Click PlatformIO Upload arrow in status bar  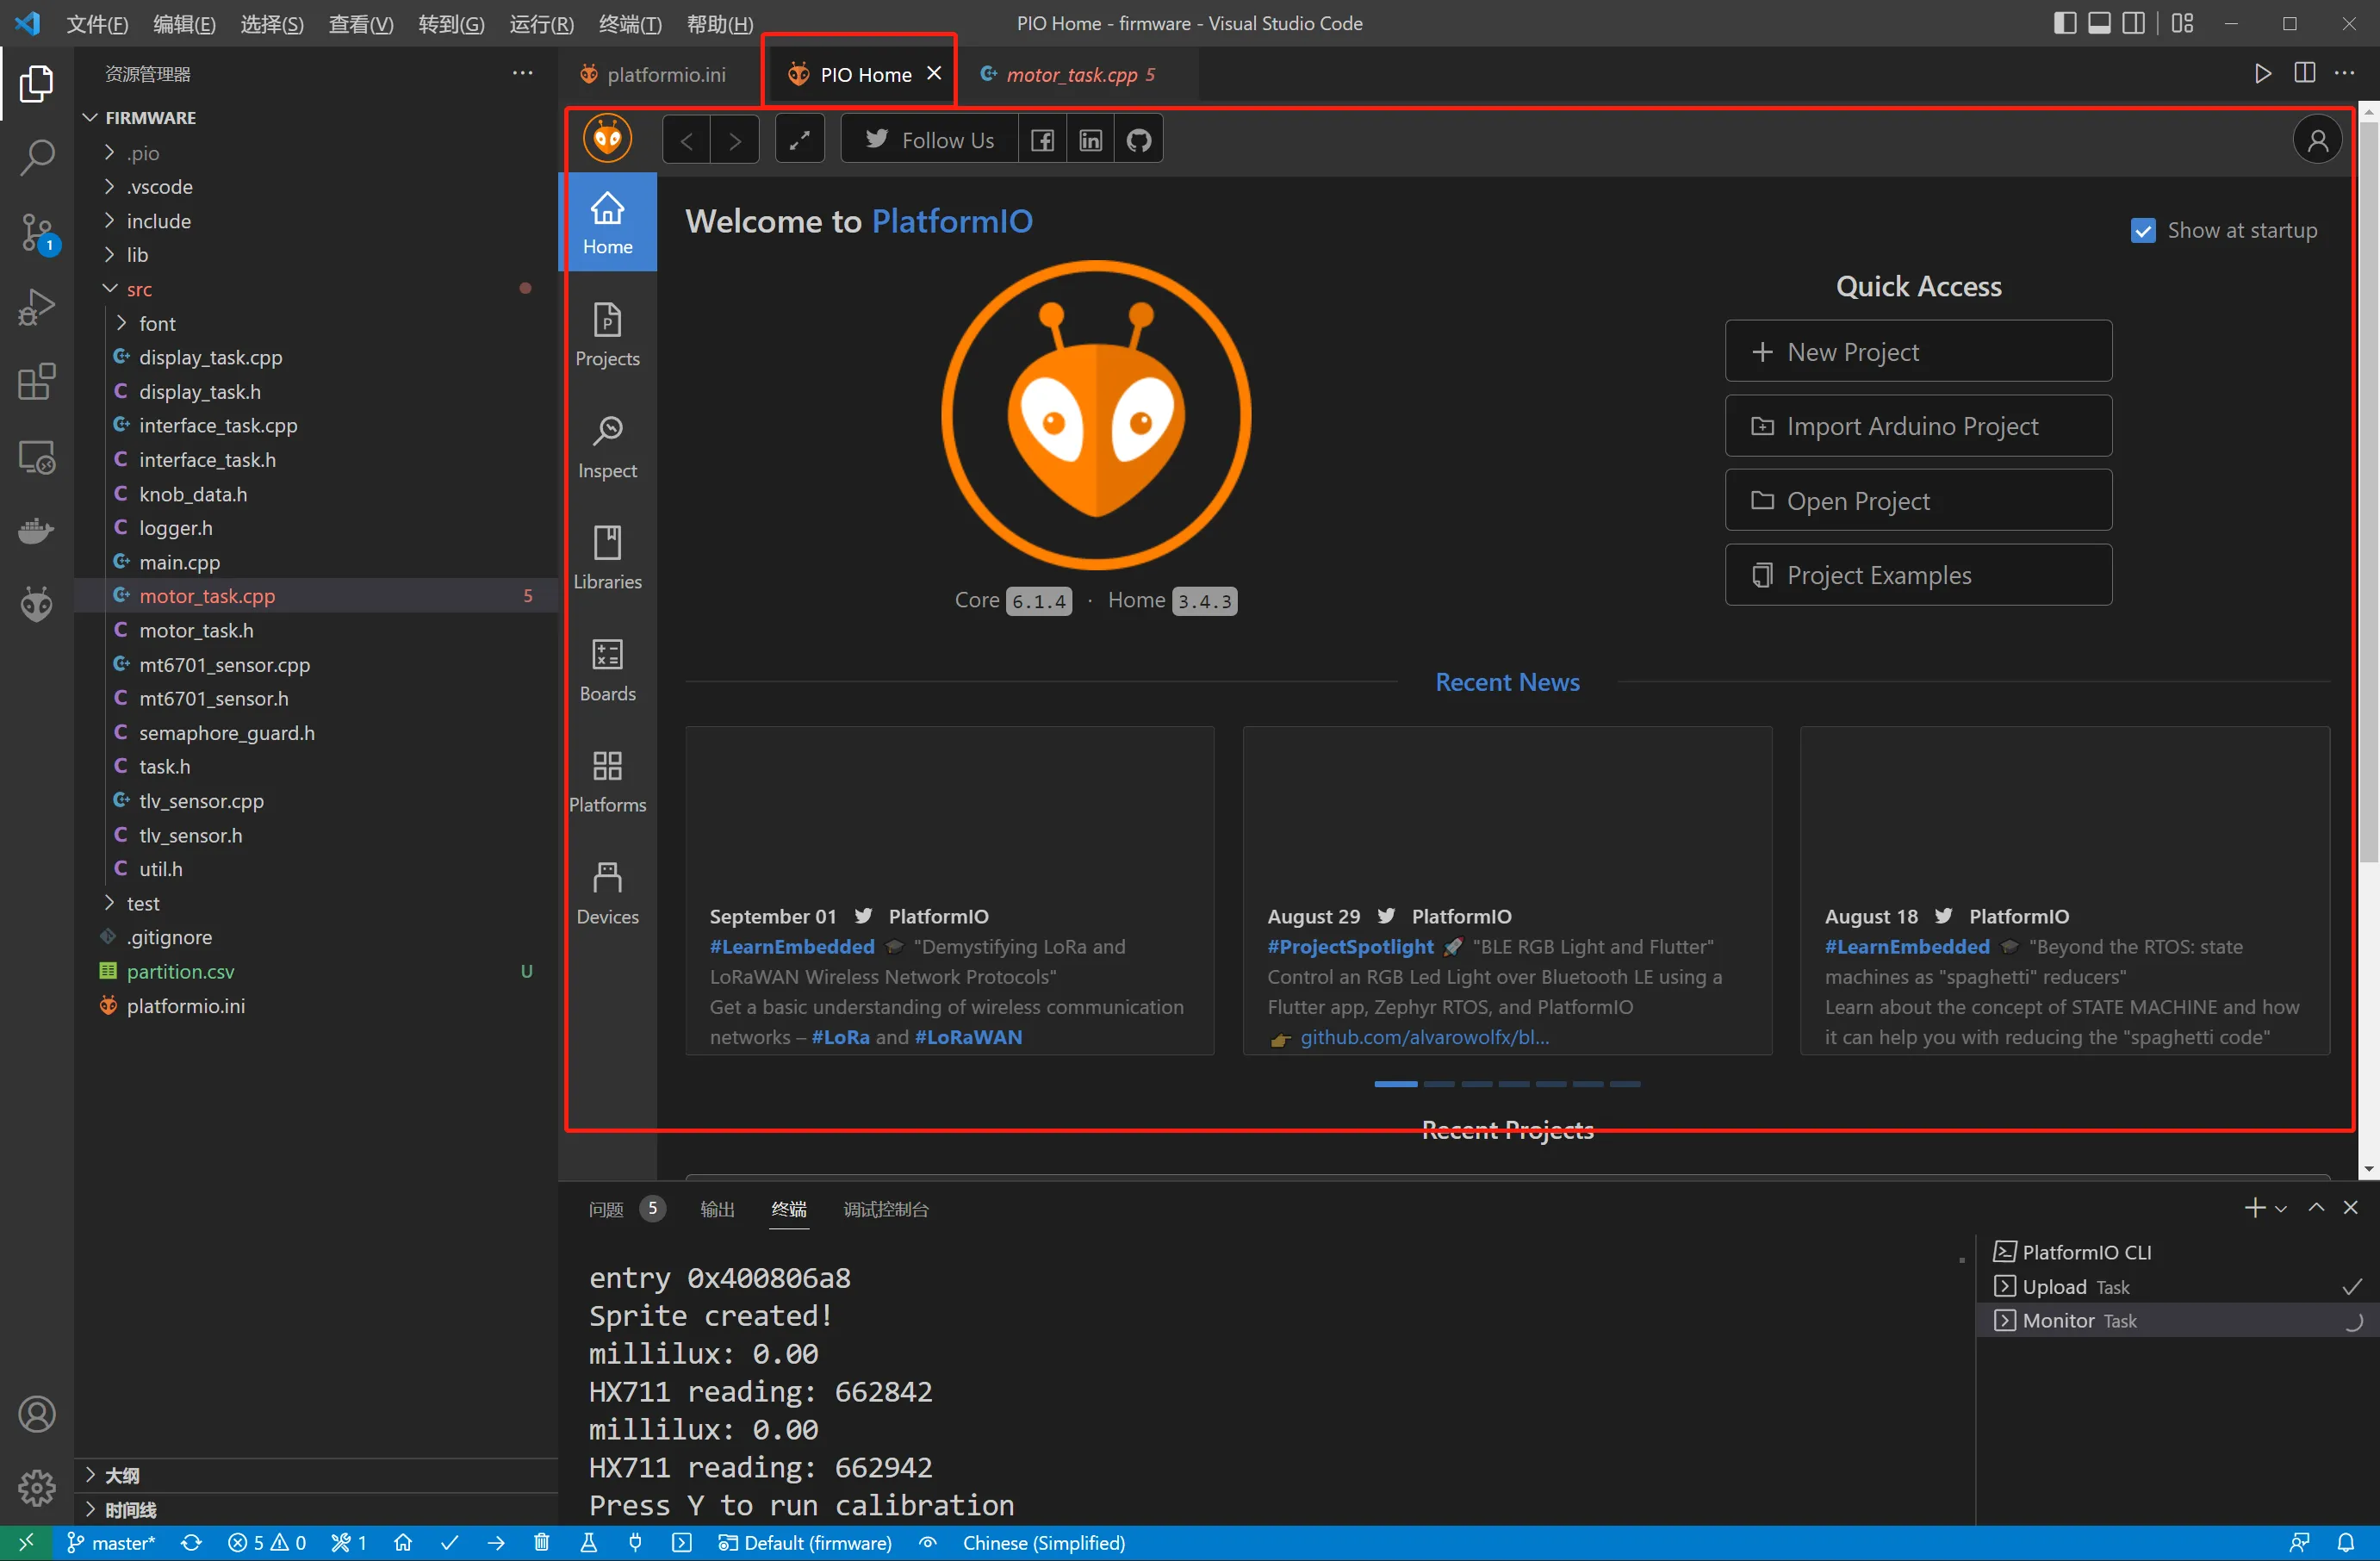coord(496,1543)
